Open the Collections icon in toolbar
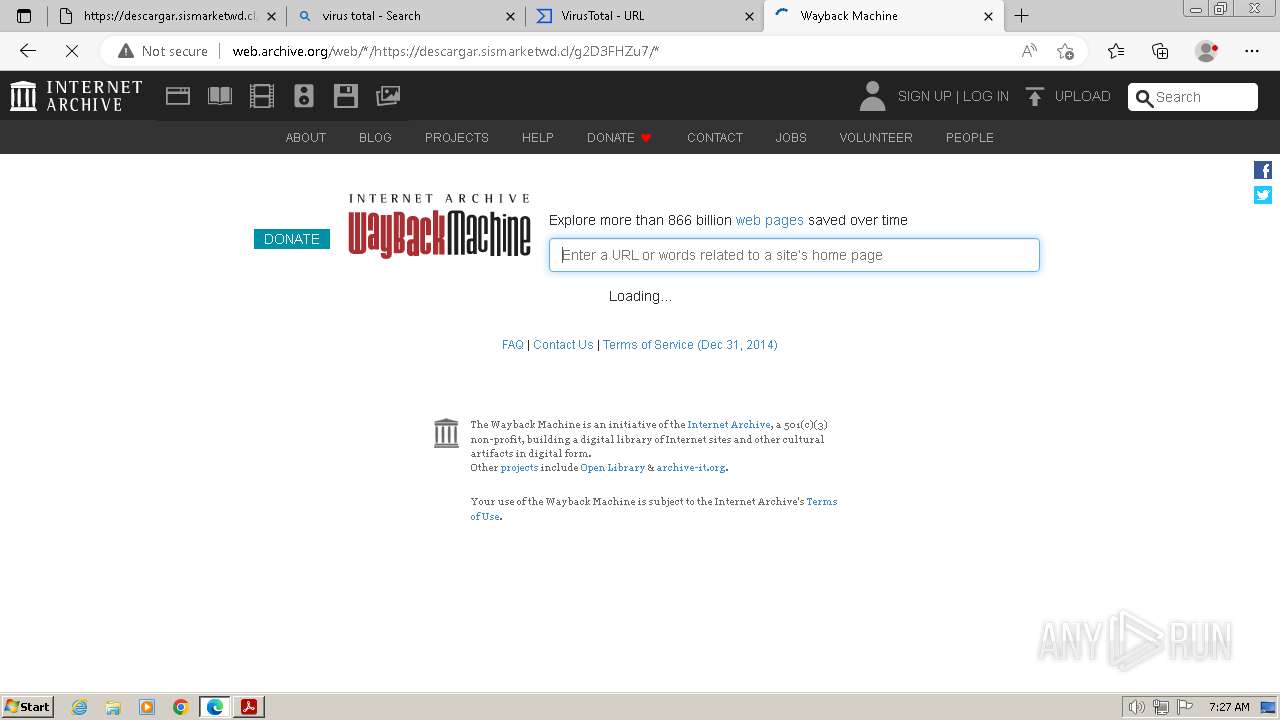This screenshot has width=1280, height=720. tap(1160, 51)
